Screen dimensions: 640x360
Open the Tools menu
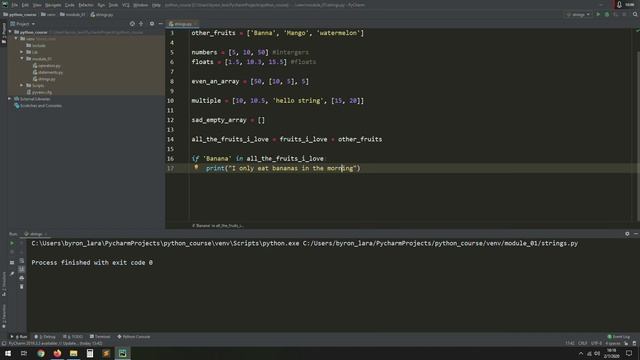click(113, 5)
